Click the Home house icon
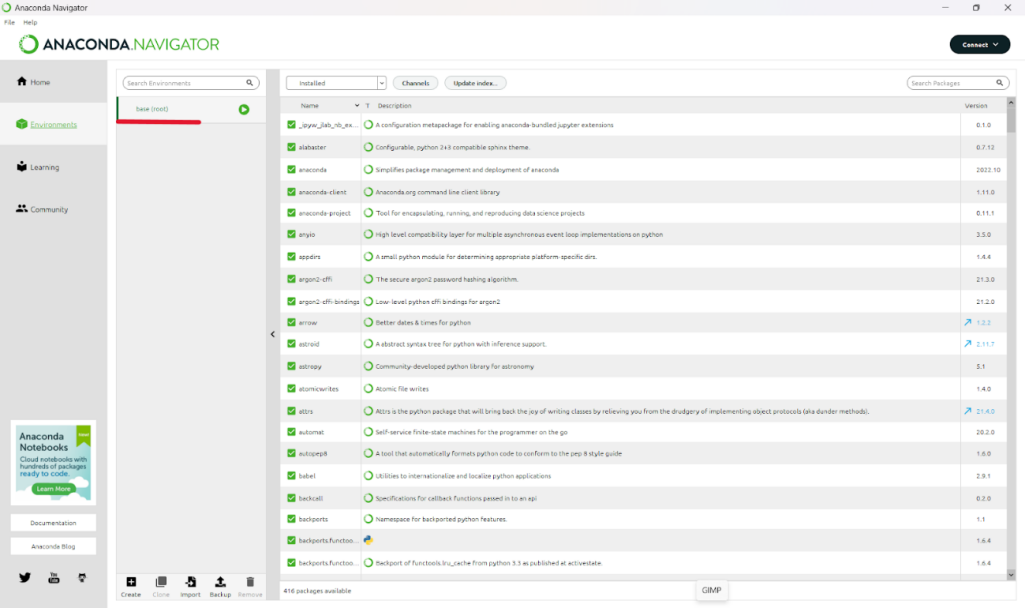 pos(22,82)
